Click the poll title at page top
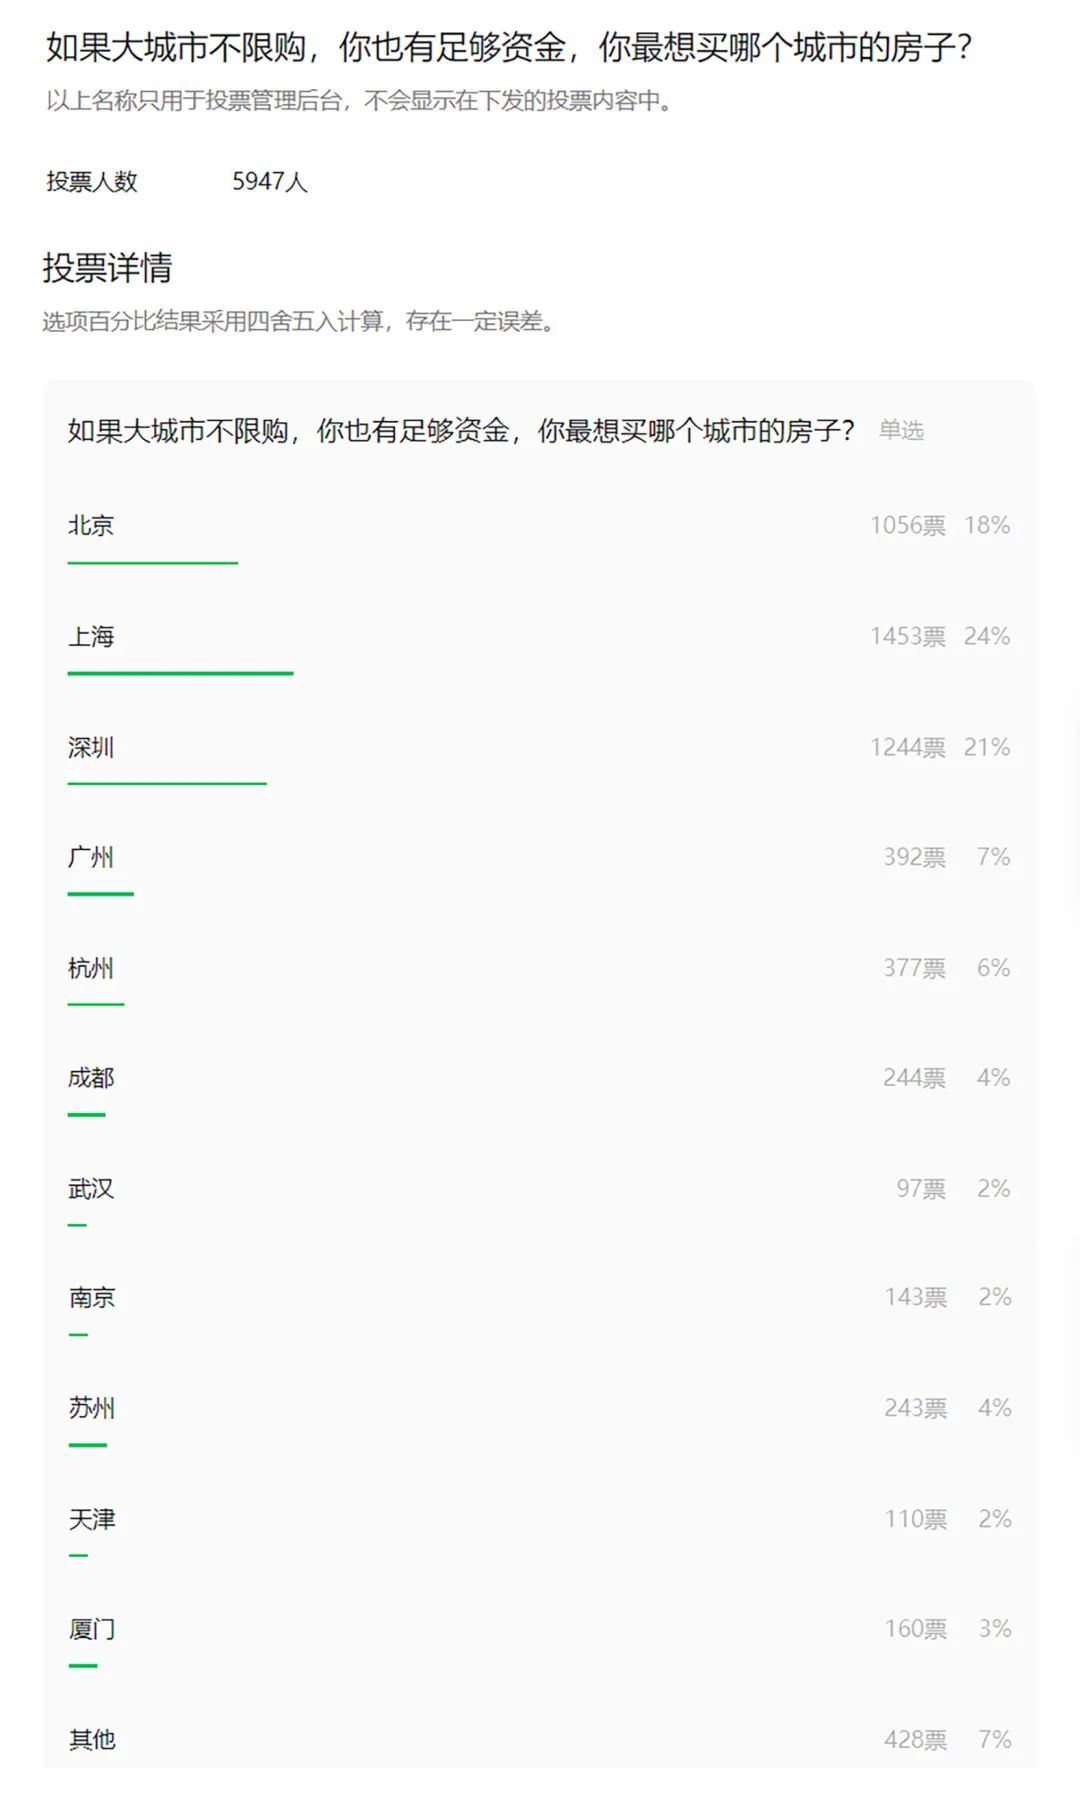 509,47
